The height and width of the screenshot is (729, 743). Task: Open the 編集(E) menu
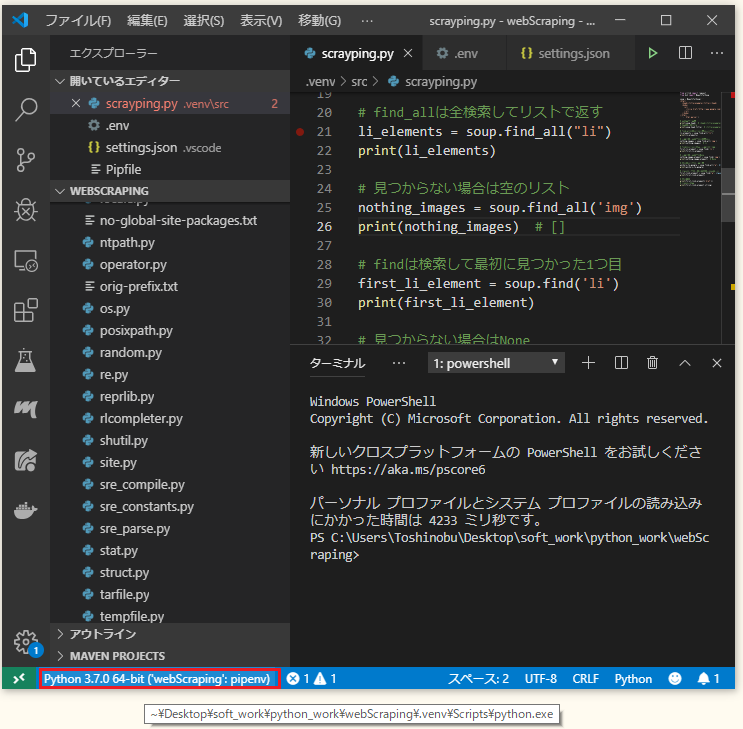tap(147, 21)
